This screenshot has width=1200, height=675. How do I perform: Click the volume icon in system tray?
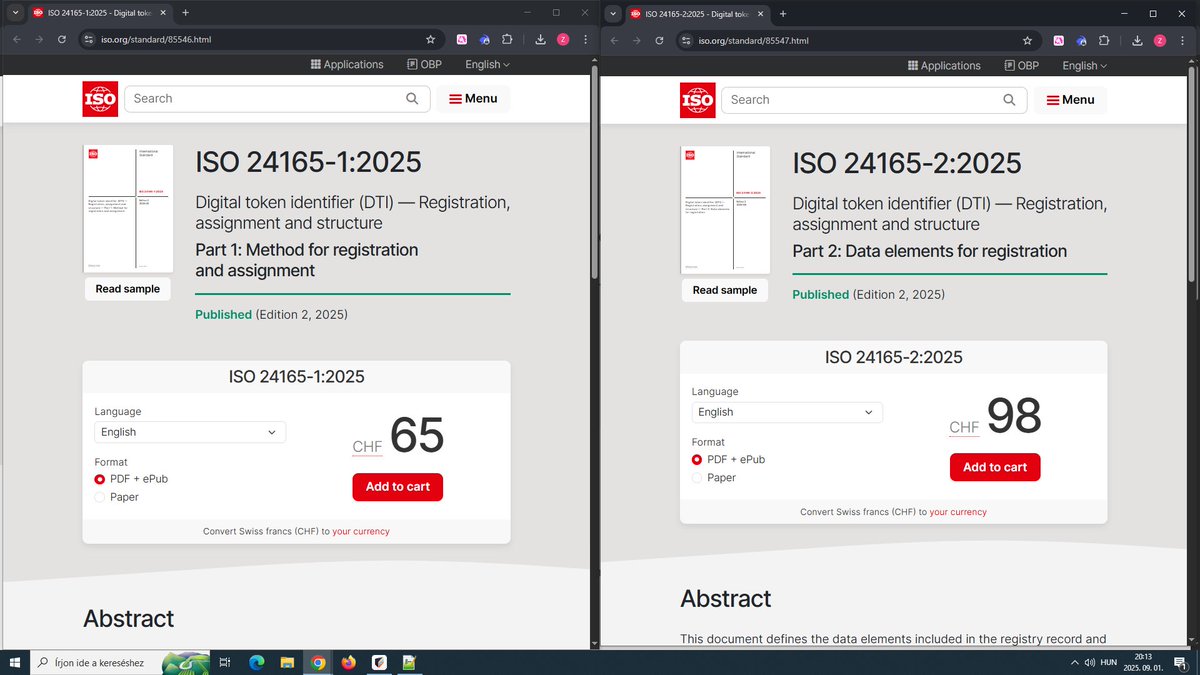point(1089,662)
